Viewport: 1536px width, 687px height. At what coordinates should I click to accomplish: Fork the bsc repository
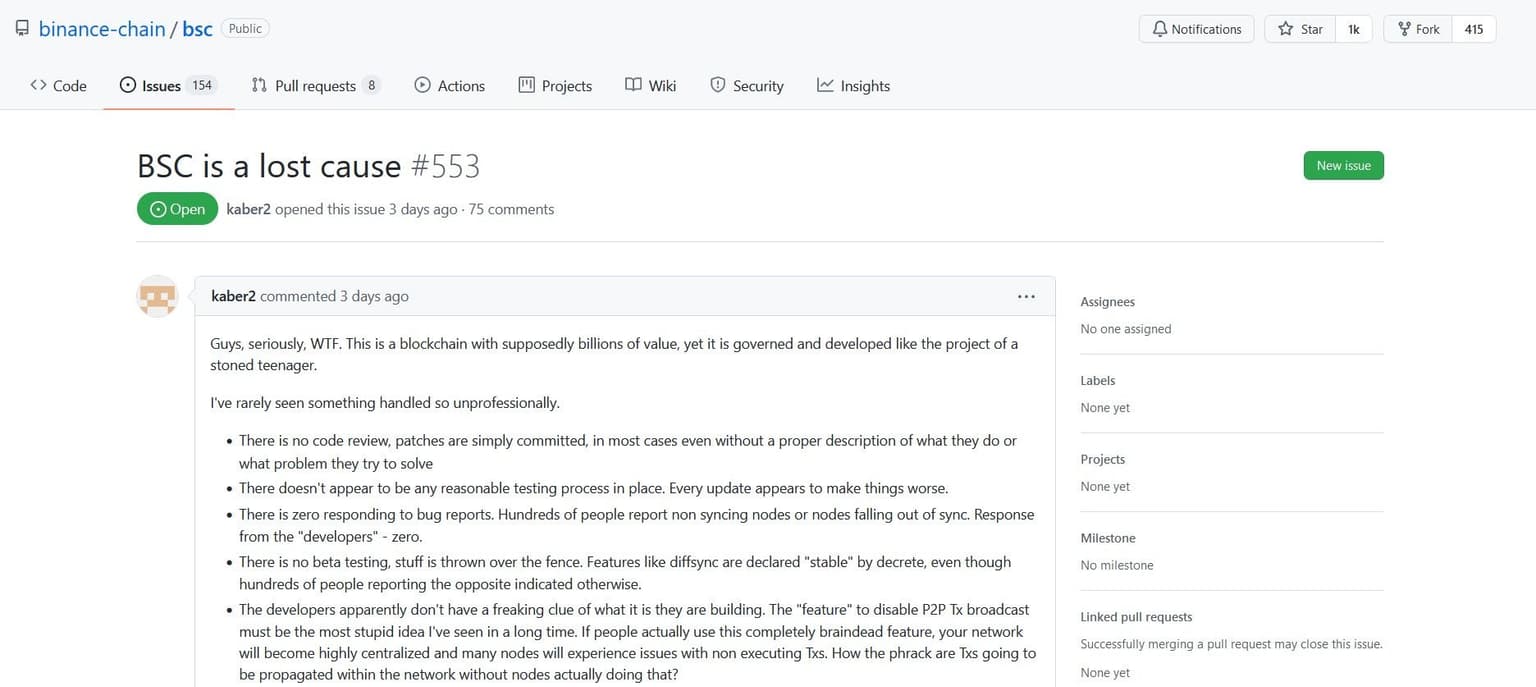click(x=1418, y=29)
